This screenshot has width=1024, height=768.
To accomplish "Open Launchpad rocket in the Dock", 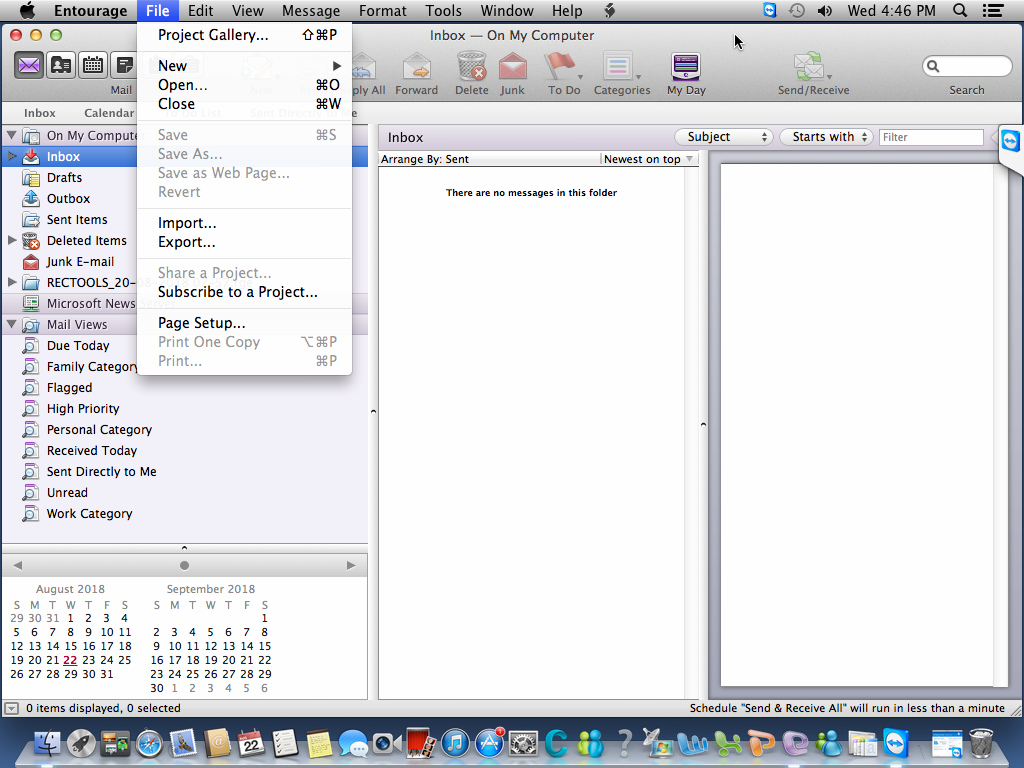I will (81, 743).
